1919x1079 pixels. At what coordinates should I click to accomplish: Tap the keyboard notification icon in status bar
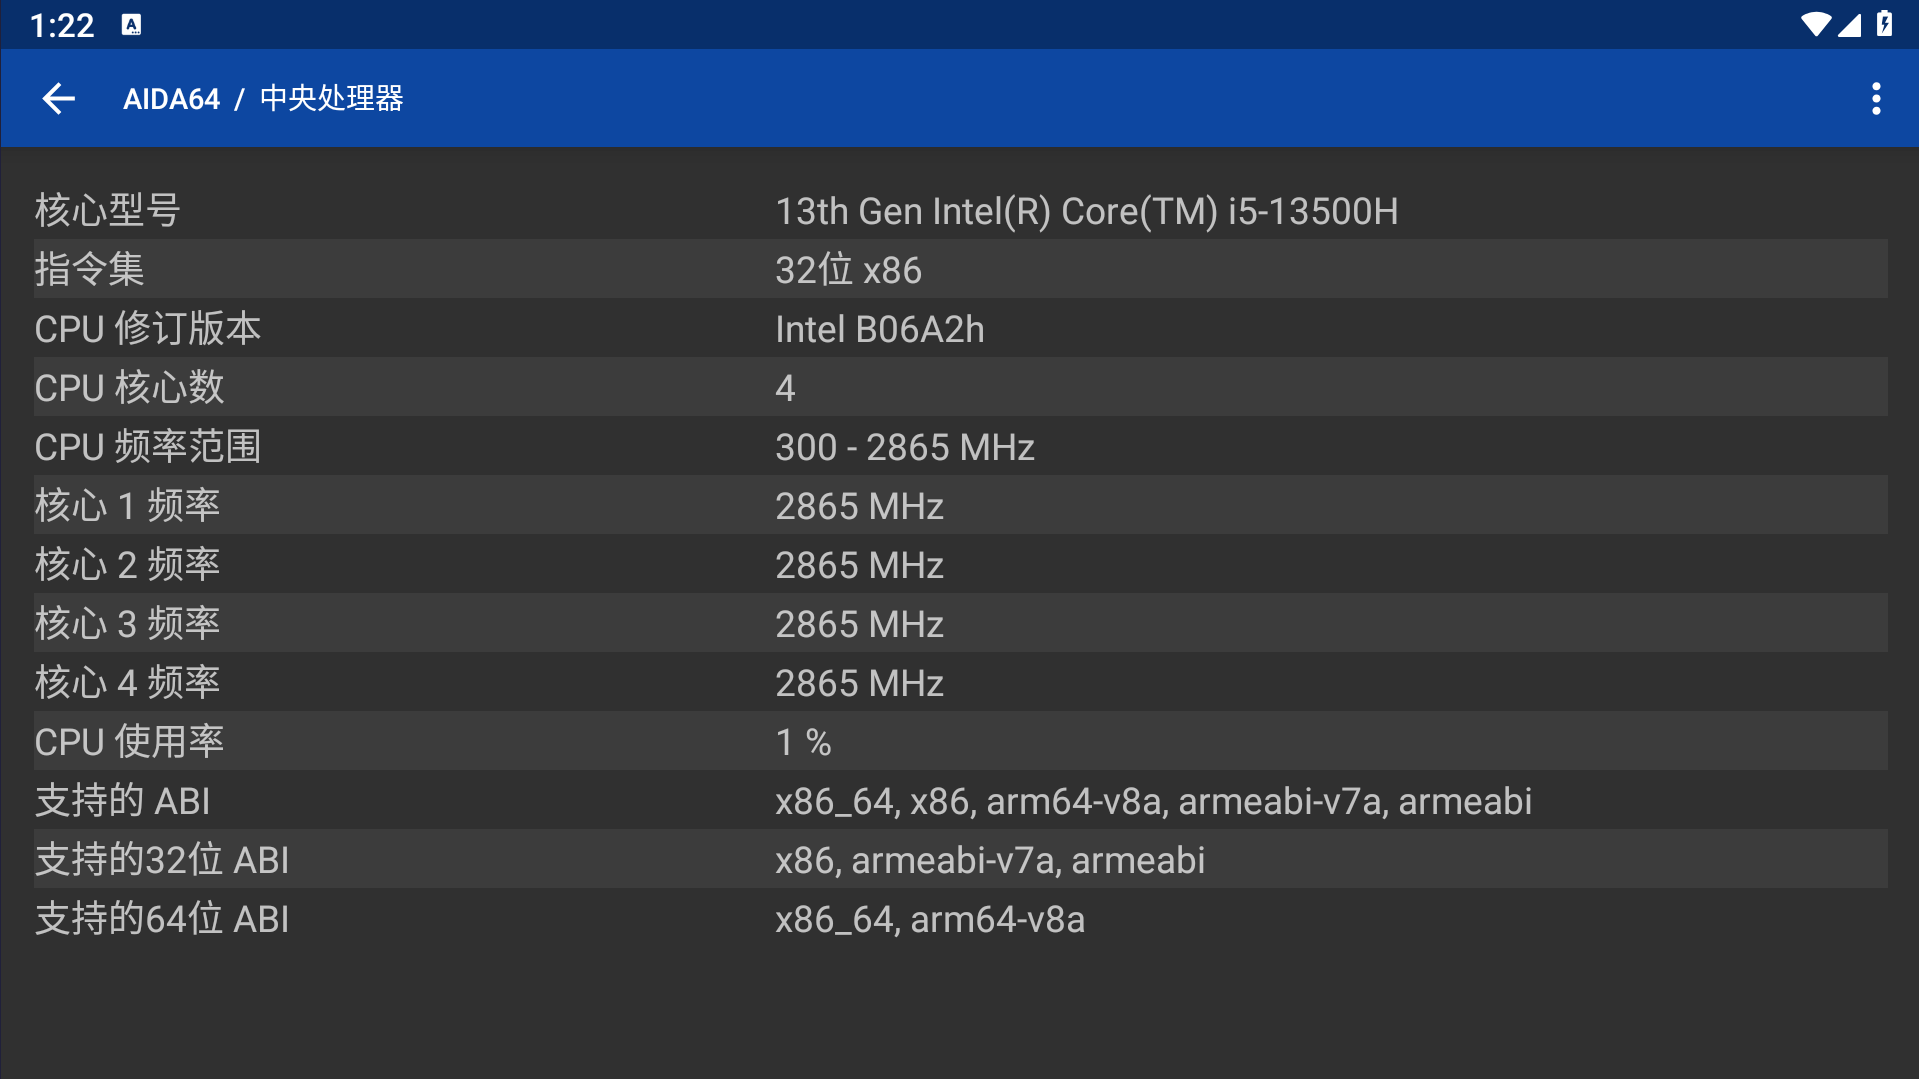[x=131, y=24]
